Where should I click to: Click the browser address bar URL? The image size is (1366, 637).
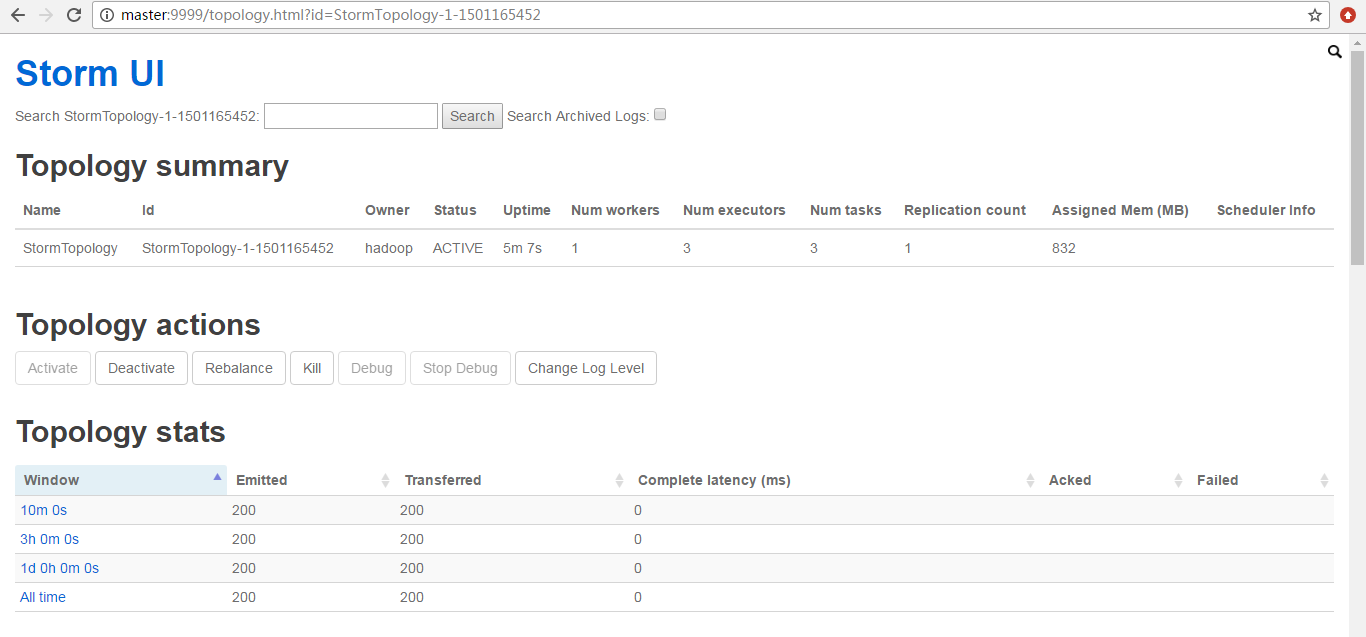(x=330, y=15)
